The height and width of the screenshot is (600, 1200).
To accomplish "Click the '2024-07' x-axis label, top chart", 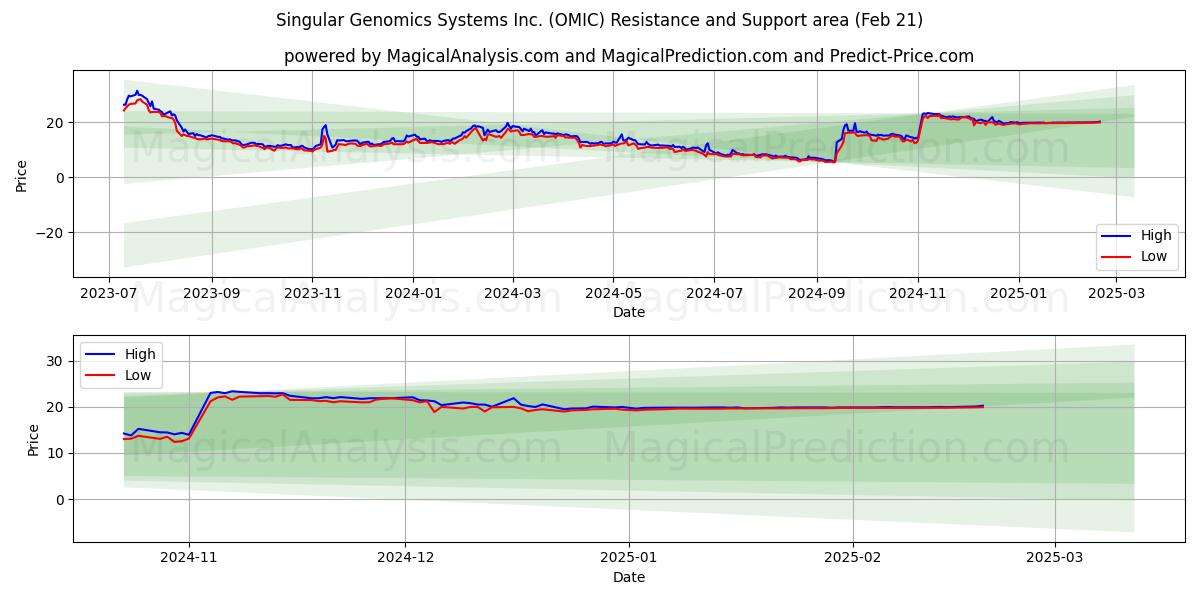I will pos(714,293).
